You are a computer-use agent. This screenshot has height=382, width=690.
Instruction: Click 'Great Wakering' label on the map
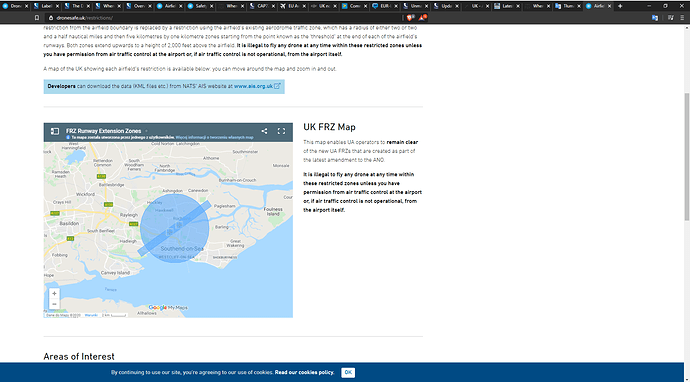point(236,243)
